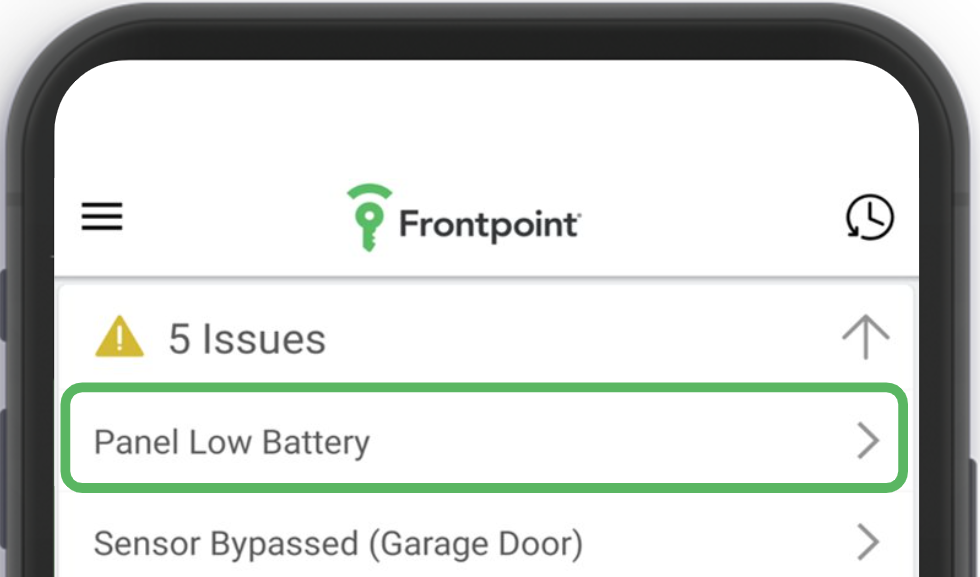Open the hamburger navigation menu
The height and width of the screenshot is (577, 980).
pos(102,216)
